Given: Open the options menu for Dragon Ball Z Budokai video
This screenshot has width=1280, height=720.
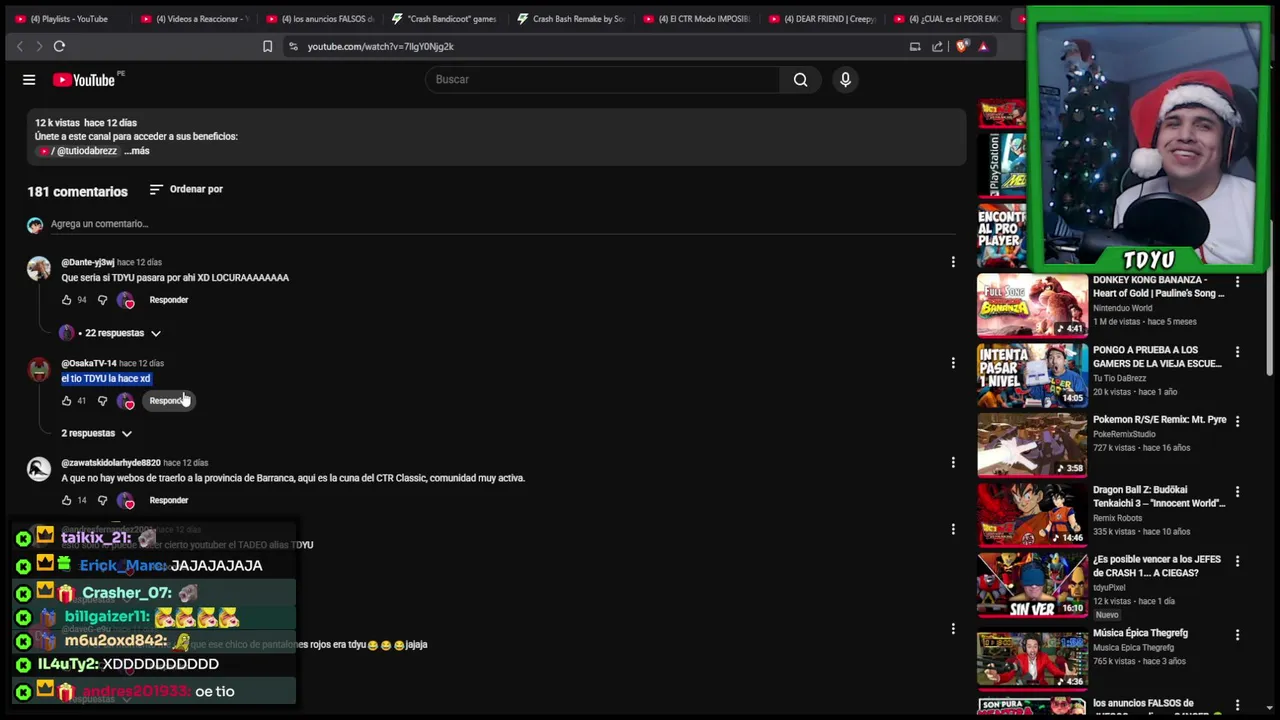Looking at the screenshot, I should tap(1237, 492).
